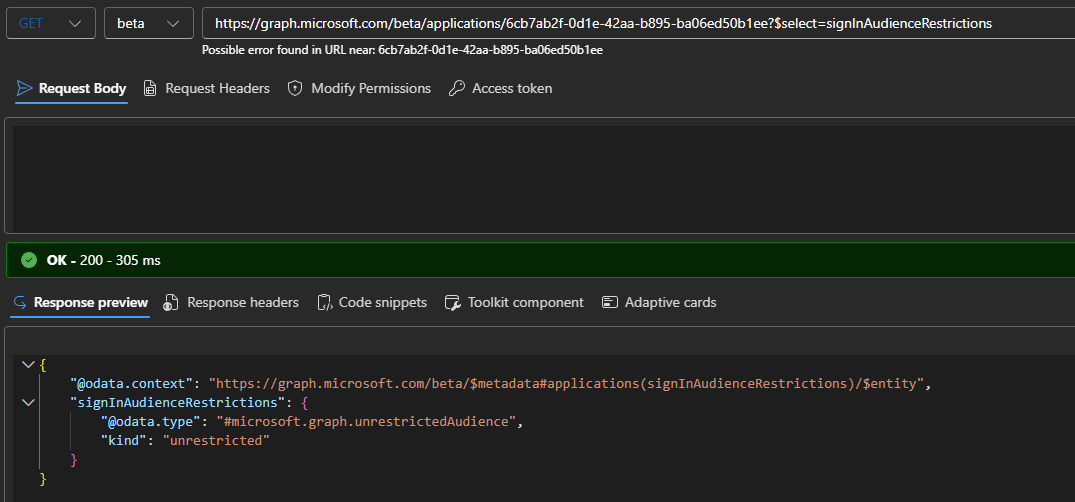1075x502 pixels.
Task: Click the Adaptive cards icon
Action: pos(610,303)
